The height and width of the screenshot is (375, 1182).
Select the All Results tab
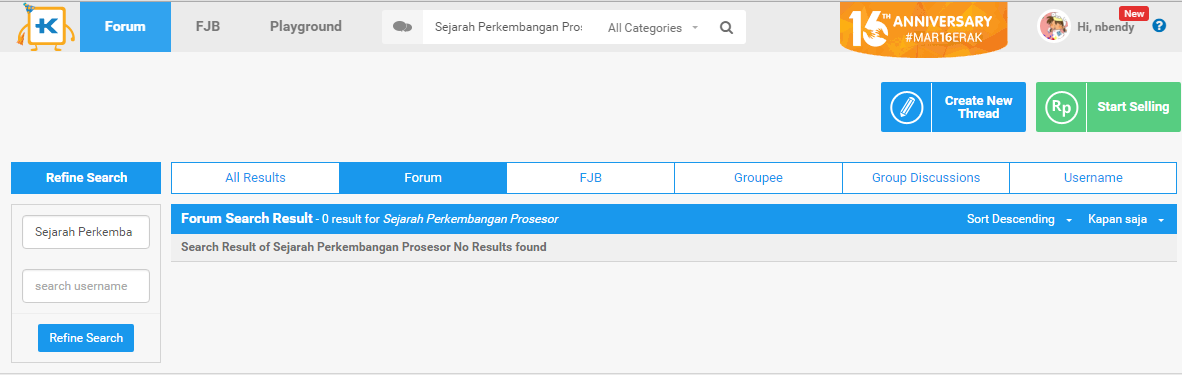(x=256, y=178)
